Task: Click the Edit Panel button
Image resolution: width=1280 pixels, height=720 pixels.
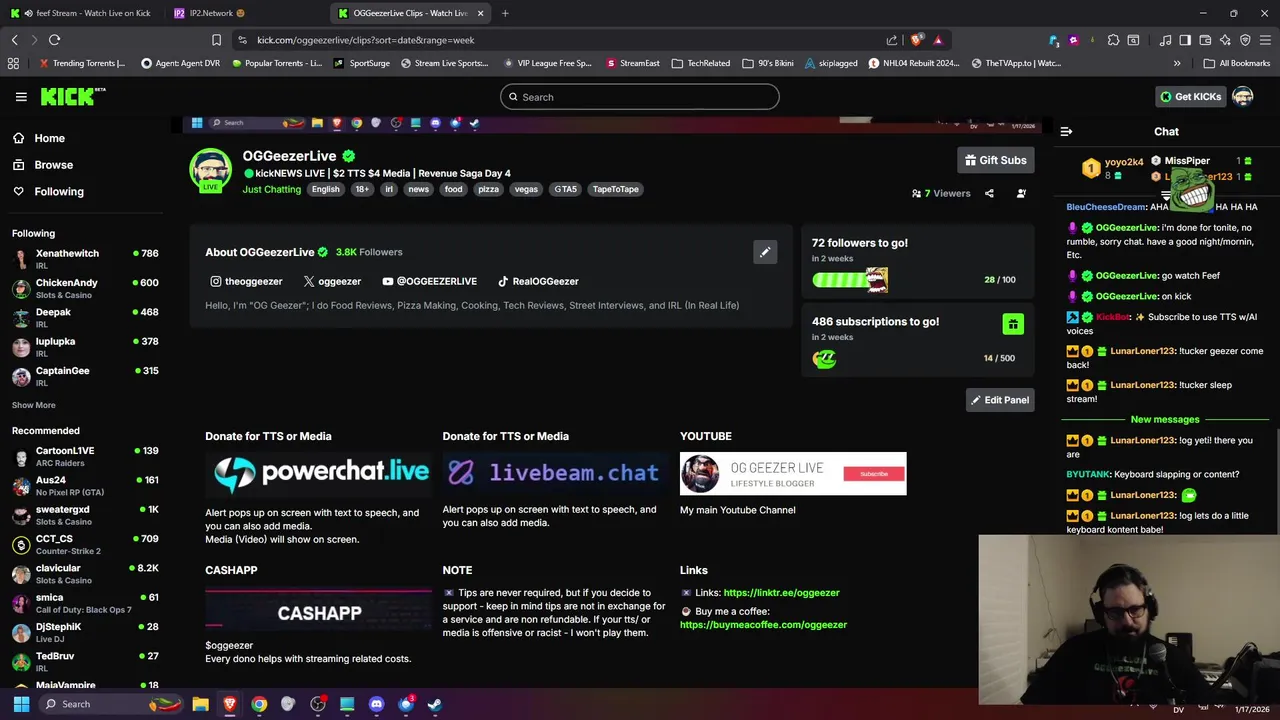Action: 1000,400
